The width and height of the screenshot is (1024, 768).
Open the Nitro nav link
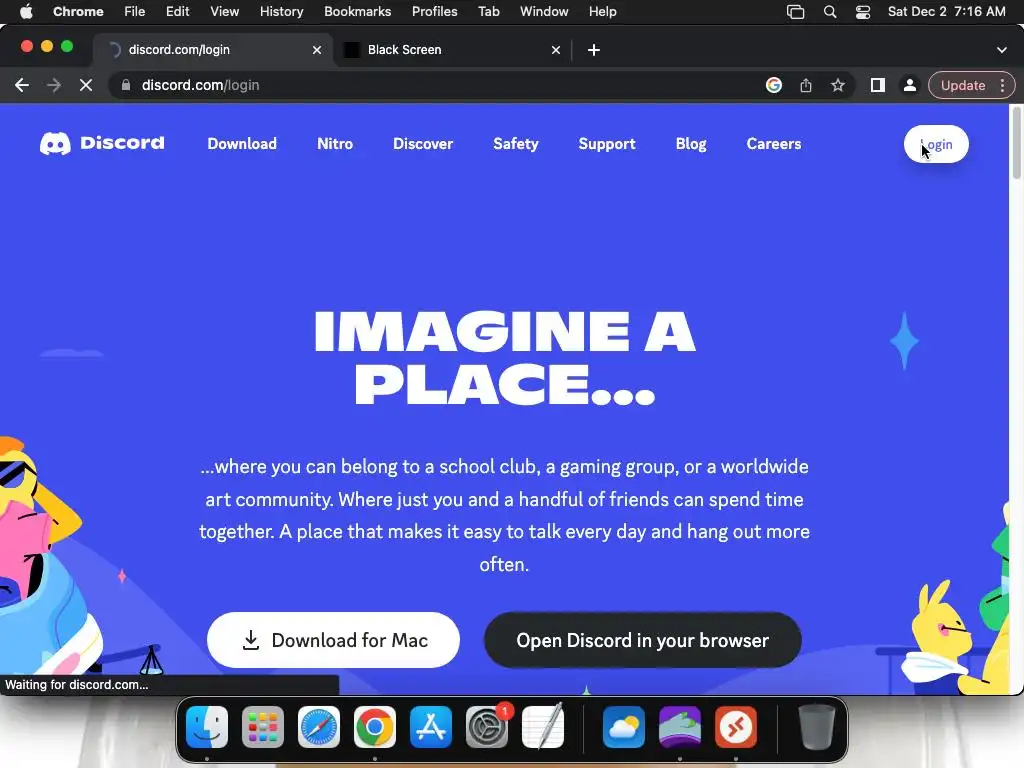click(335, 144)
